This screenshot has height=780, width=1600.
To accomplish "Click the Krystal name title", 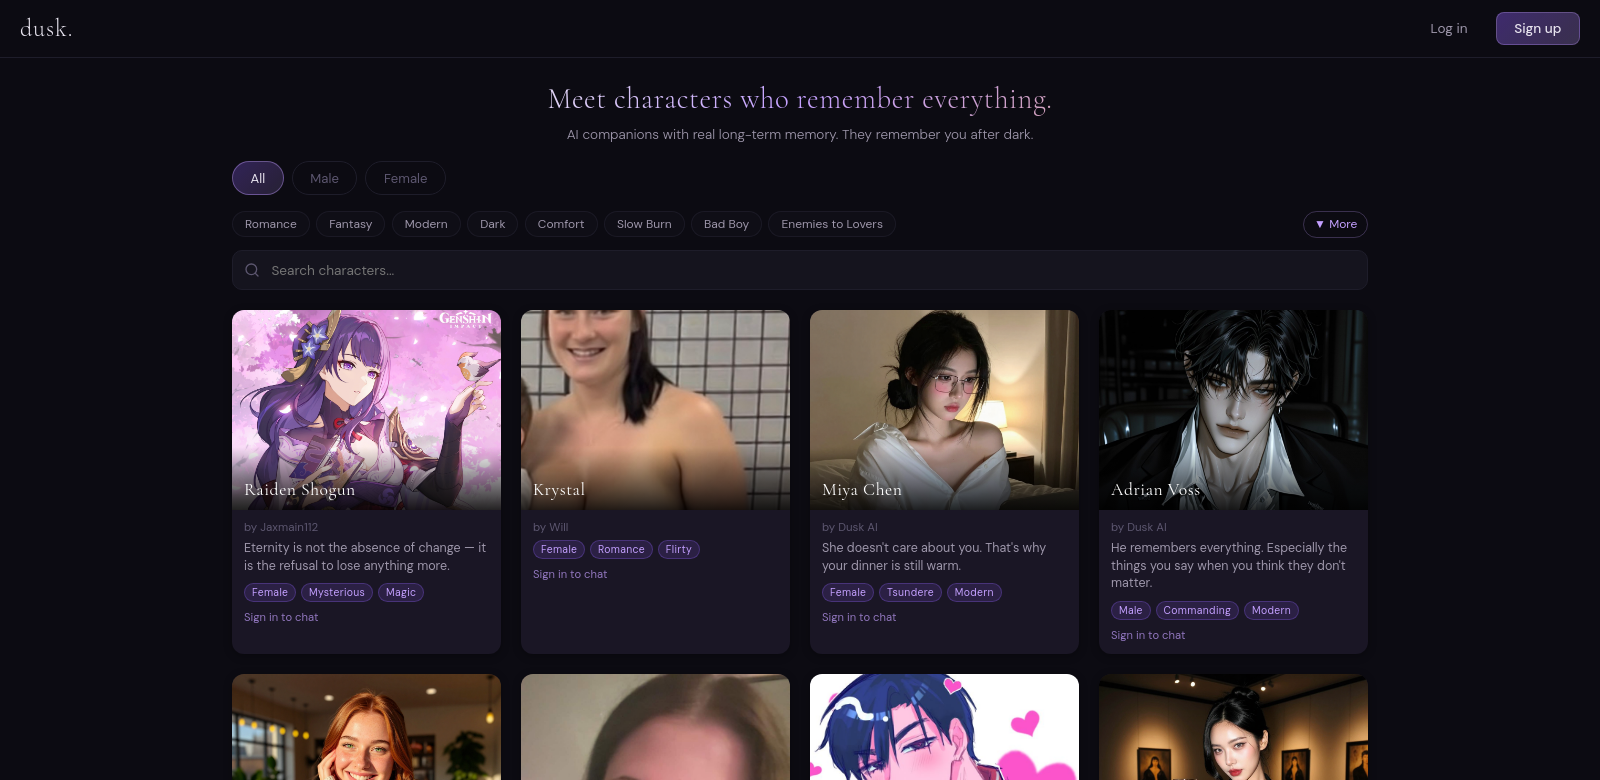I will click(x=559, y=489).
